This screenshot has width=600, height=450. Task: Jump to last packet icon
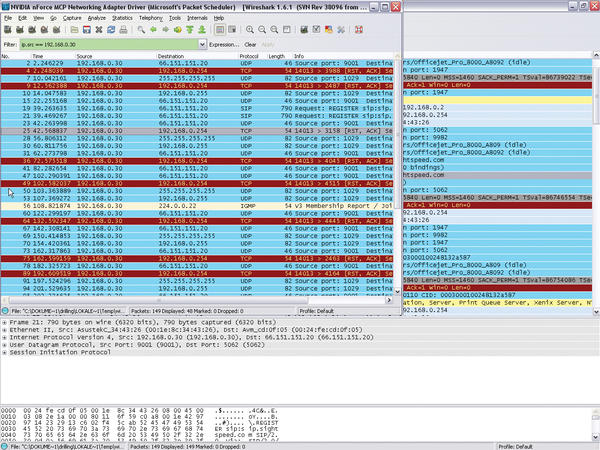click(202, 29)
